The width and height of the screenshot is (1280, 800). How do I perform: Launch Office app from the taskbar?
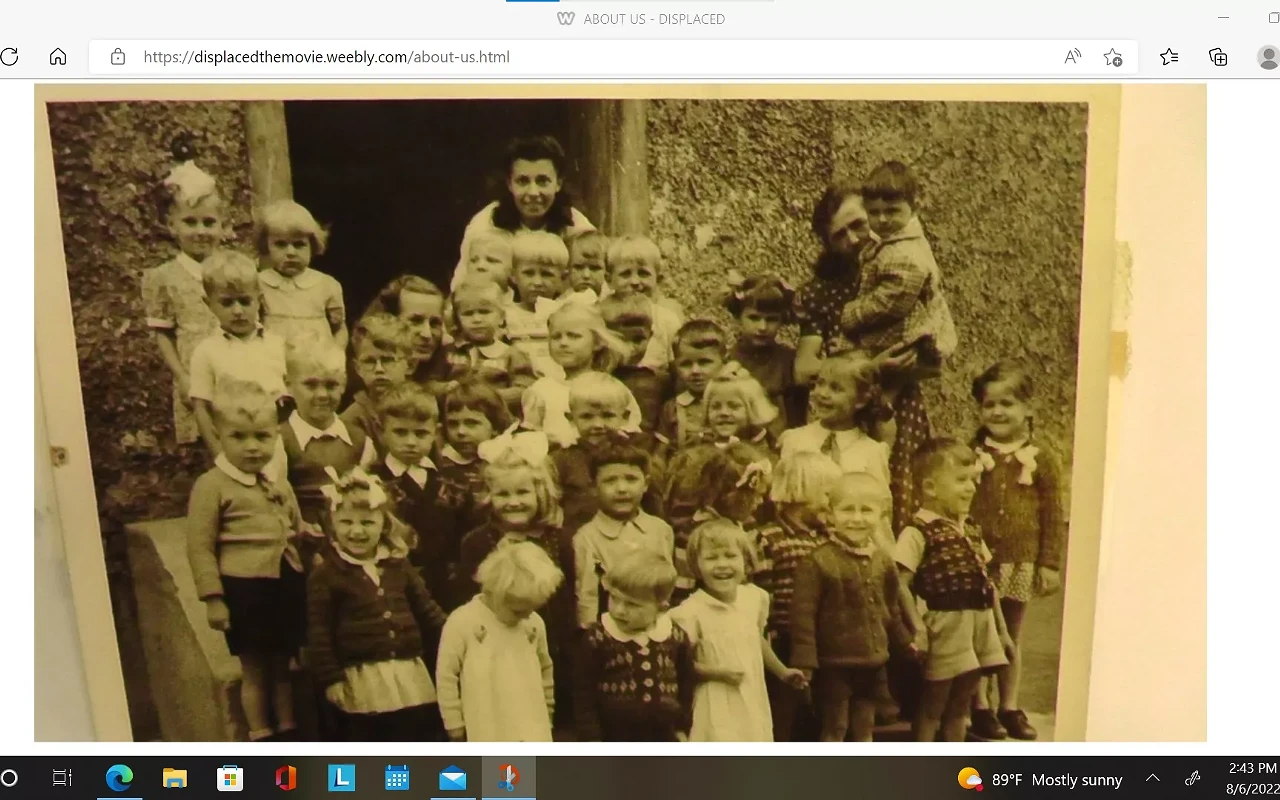pyautogui.click(x=286, y=778)
